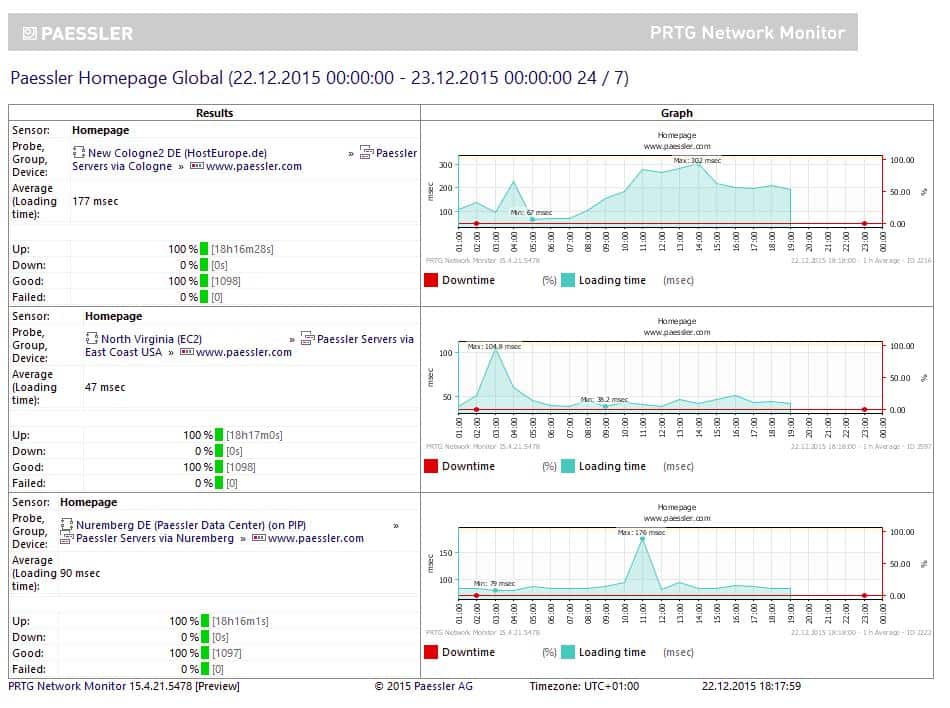Image resolution: width=950 pixels, height=708 pixels.
Task: Click the 'Max: 104.8 msec' marker in second graph
Action: [494, 346]
